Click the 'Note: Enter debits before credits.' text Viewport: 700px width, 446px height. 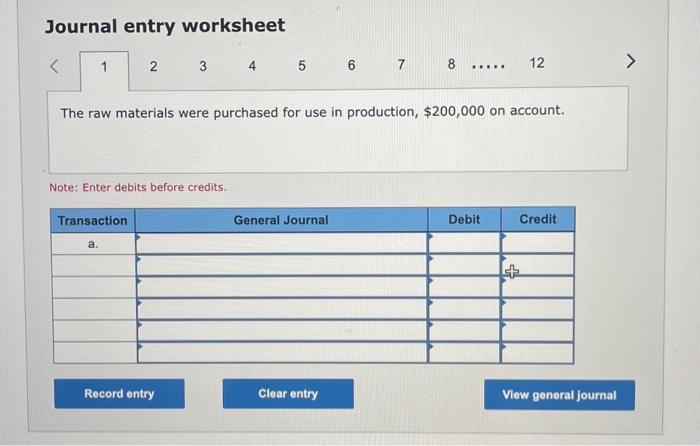138,187
